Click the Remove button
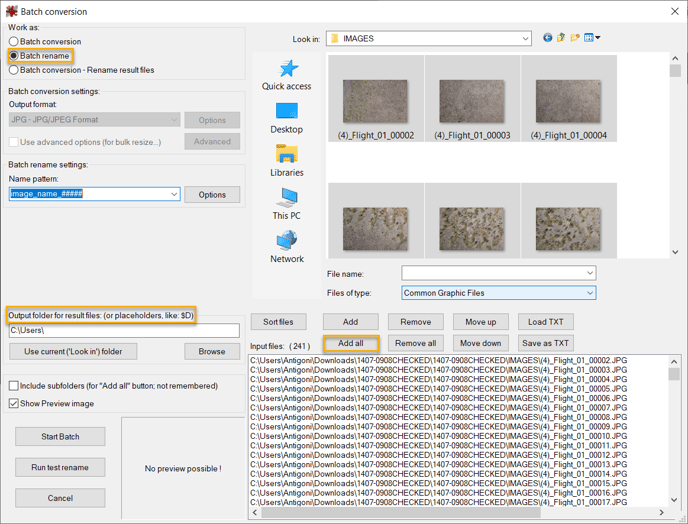This screenshot has height=524, width=688. [x=416, y=322]
